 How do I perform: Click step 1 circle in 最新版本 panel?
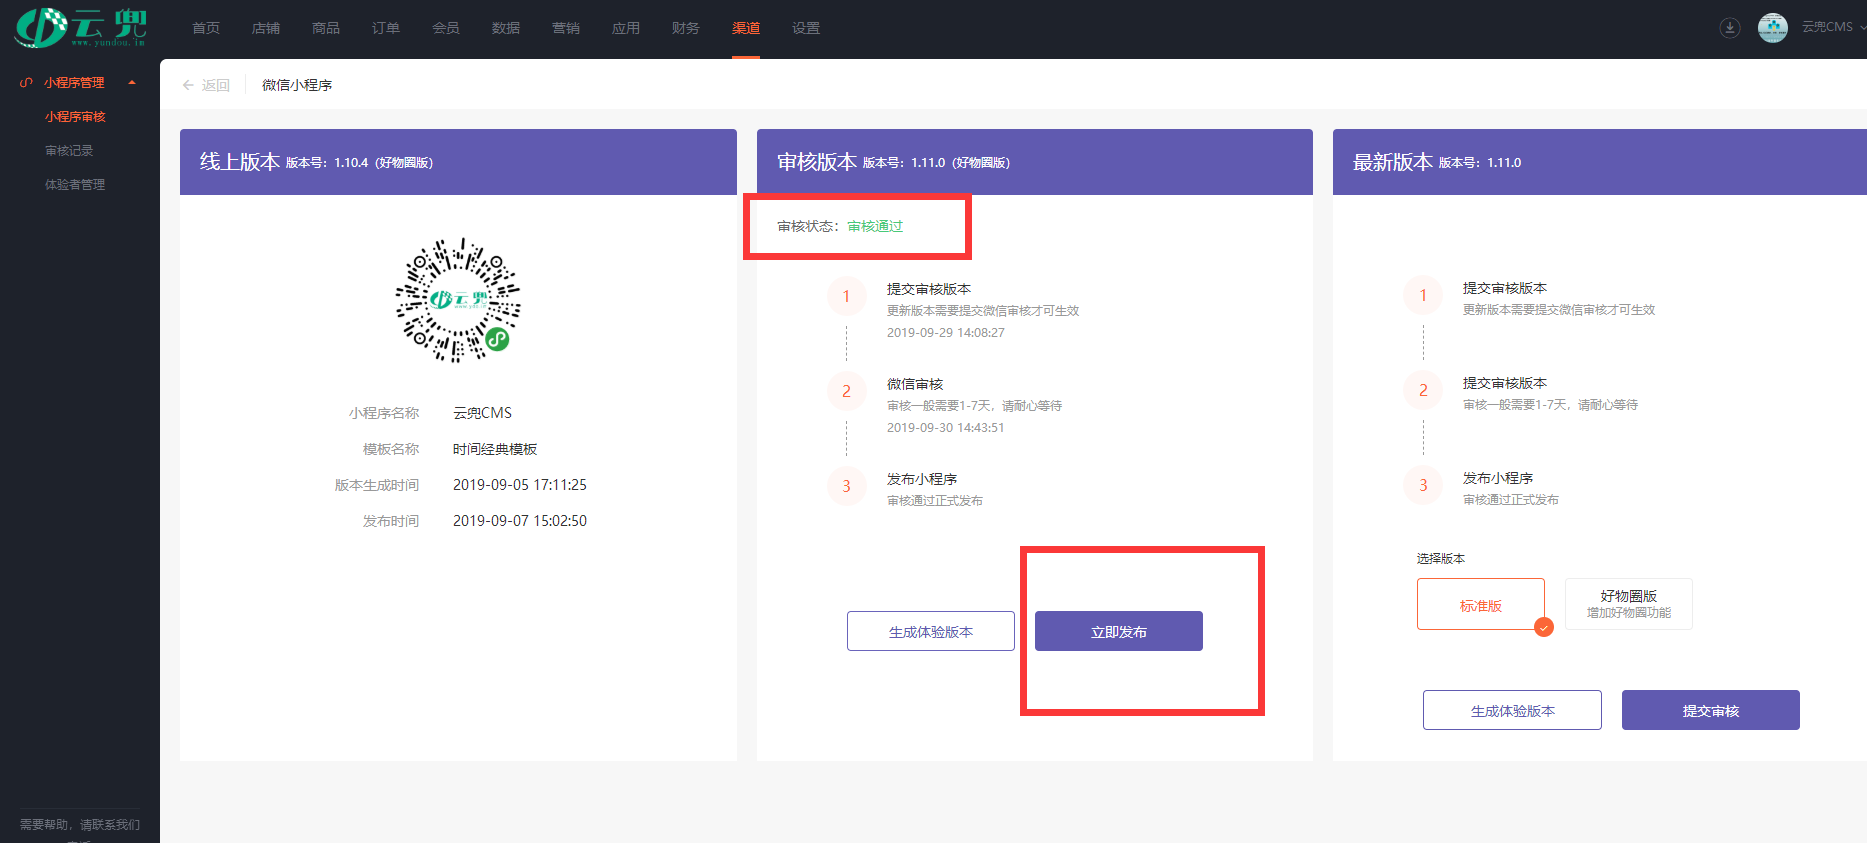(x=1423, y=295)
